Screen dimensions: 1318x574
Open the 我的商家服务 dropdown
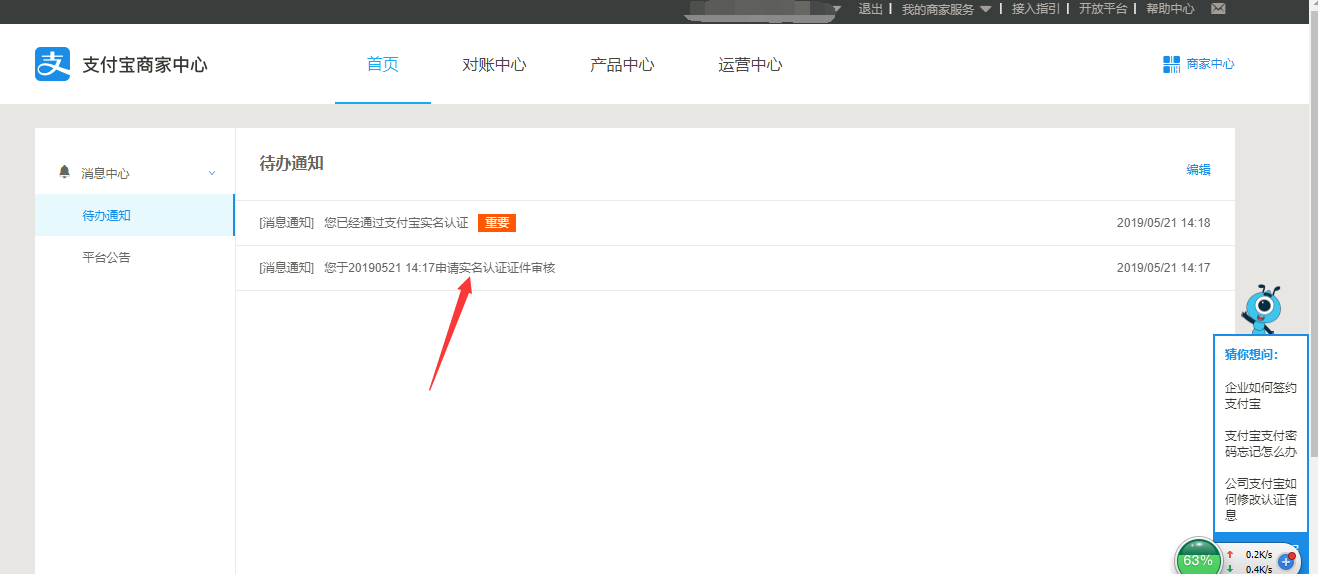(946, 9)
